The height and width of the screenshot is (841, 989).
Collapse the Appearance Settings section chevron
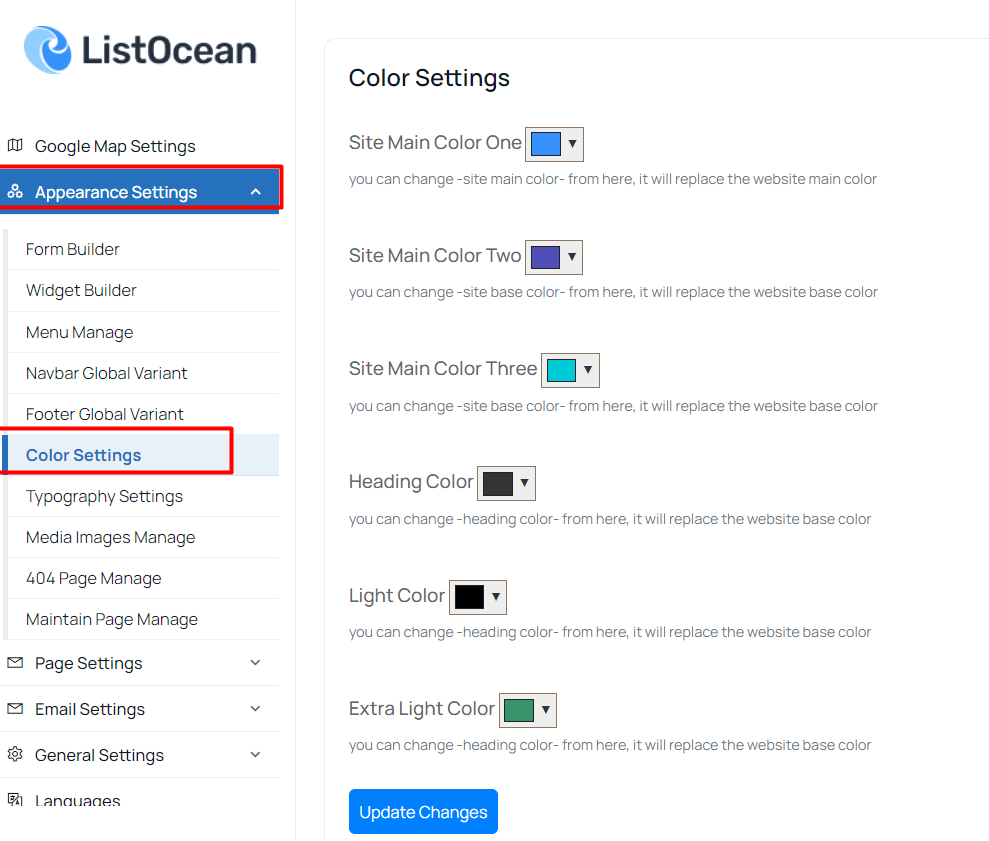click(255, 192)
